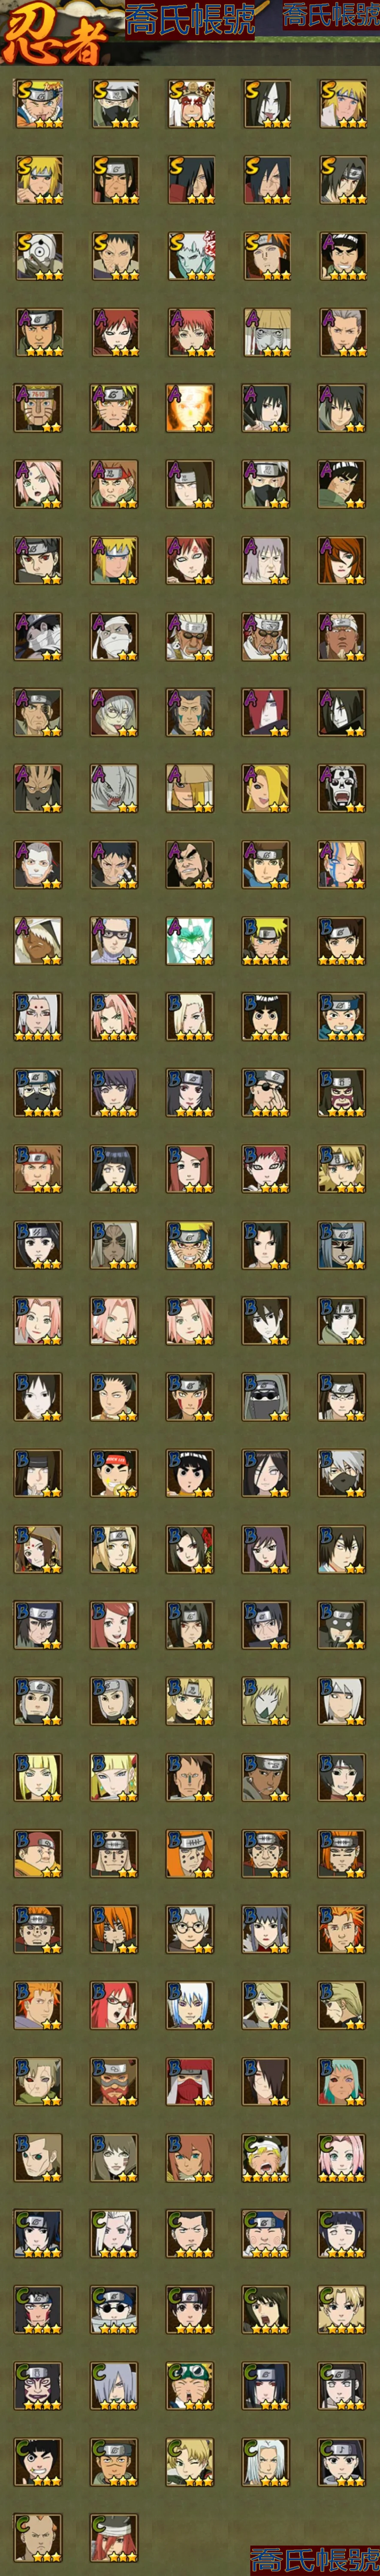Select the glowing orange chakra-mode Naruto icon
The height and width of the screenshot is (2576, 380).
[x=190, y=408]
